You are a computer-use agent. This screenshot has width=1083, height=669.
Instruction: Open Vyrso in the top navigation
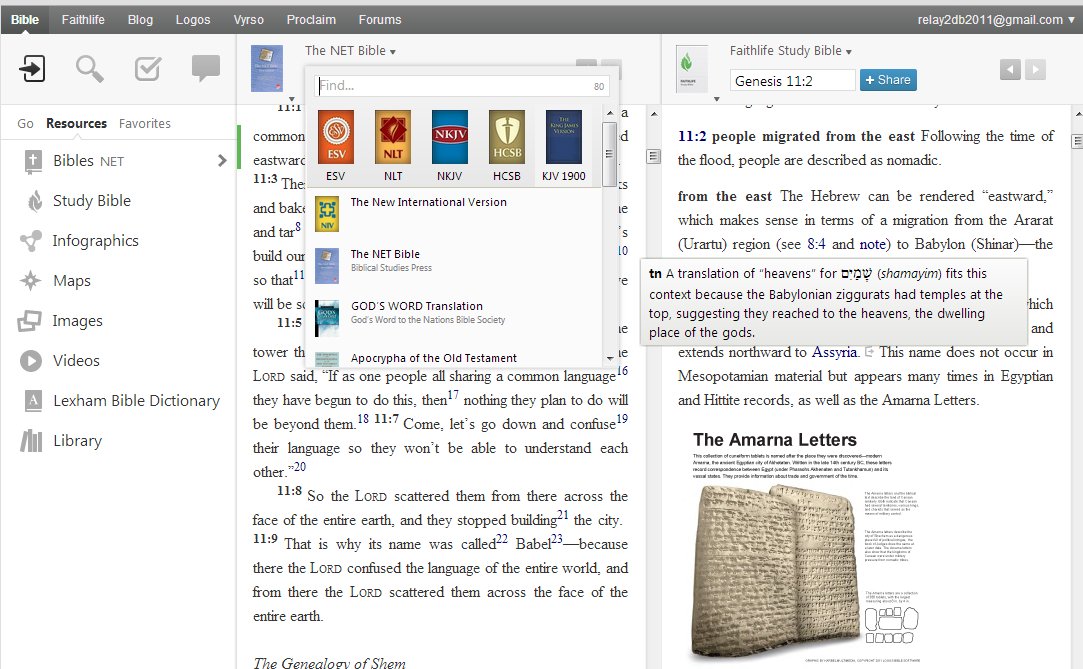pyautogui.click(x=249, y=20)
